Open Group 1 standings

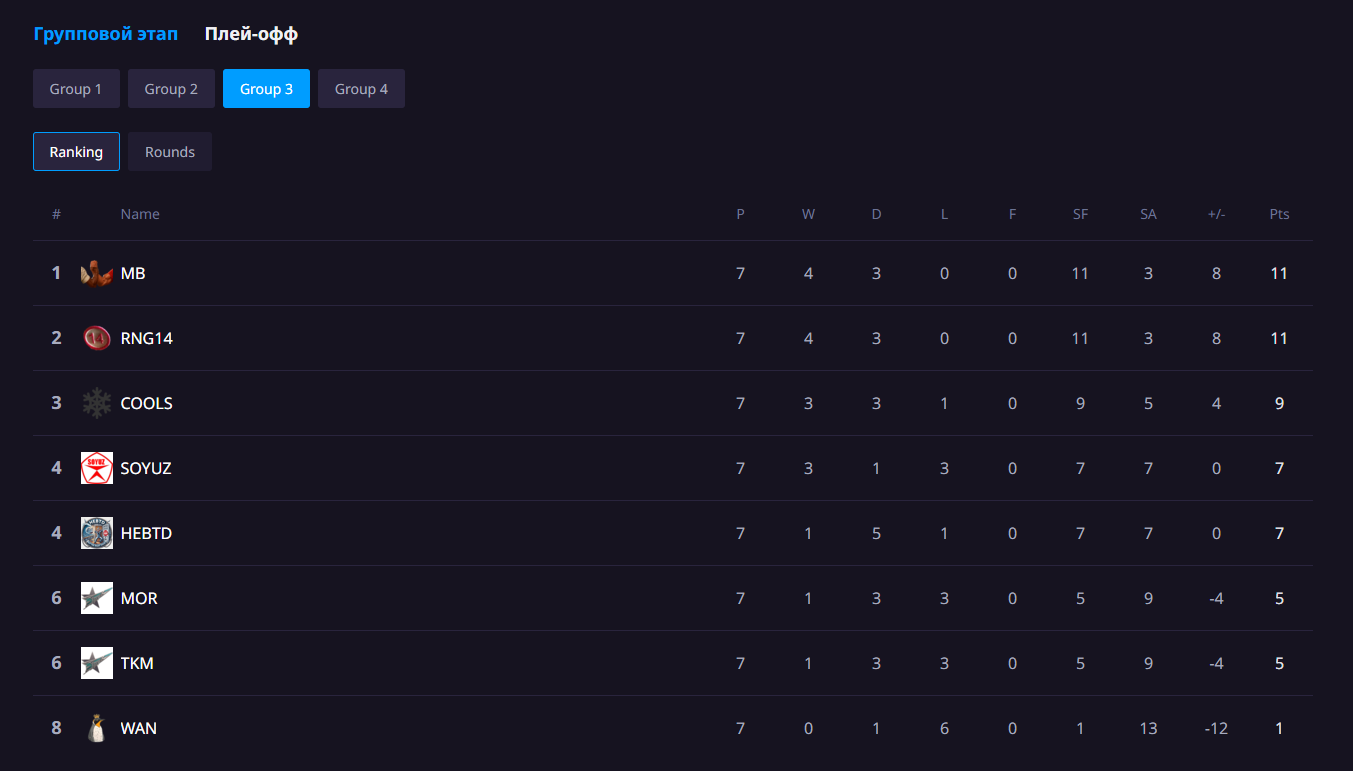tap(76, 89)
